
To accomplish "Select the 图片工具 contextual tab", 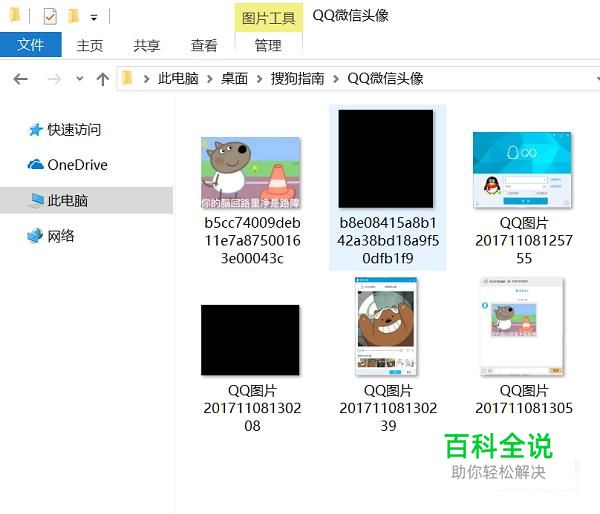I will pos(269,18).
